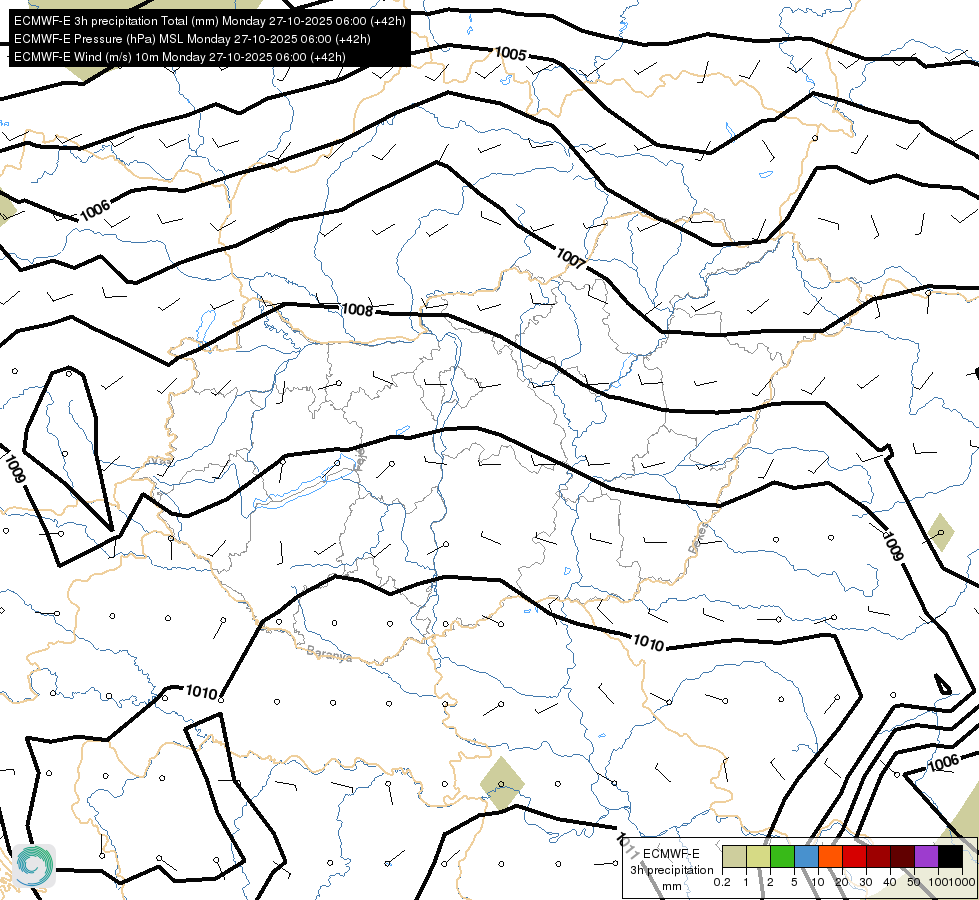Click the Baranya county label

click(x=329, y=654)
